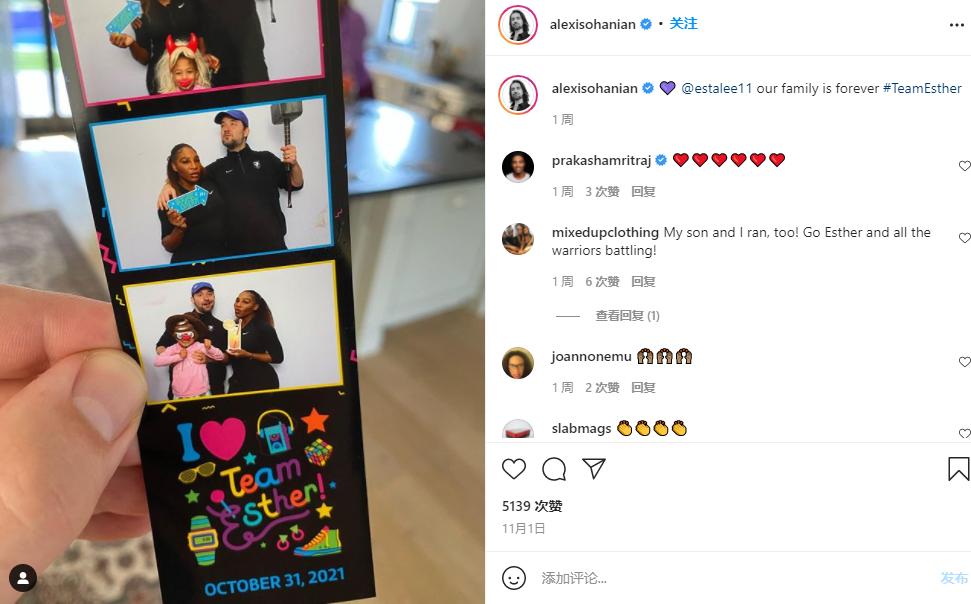Open emoji picker smiley icon

coord(513,578)
